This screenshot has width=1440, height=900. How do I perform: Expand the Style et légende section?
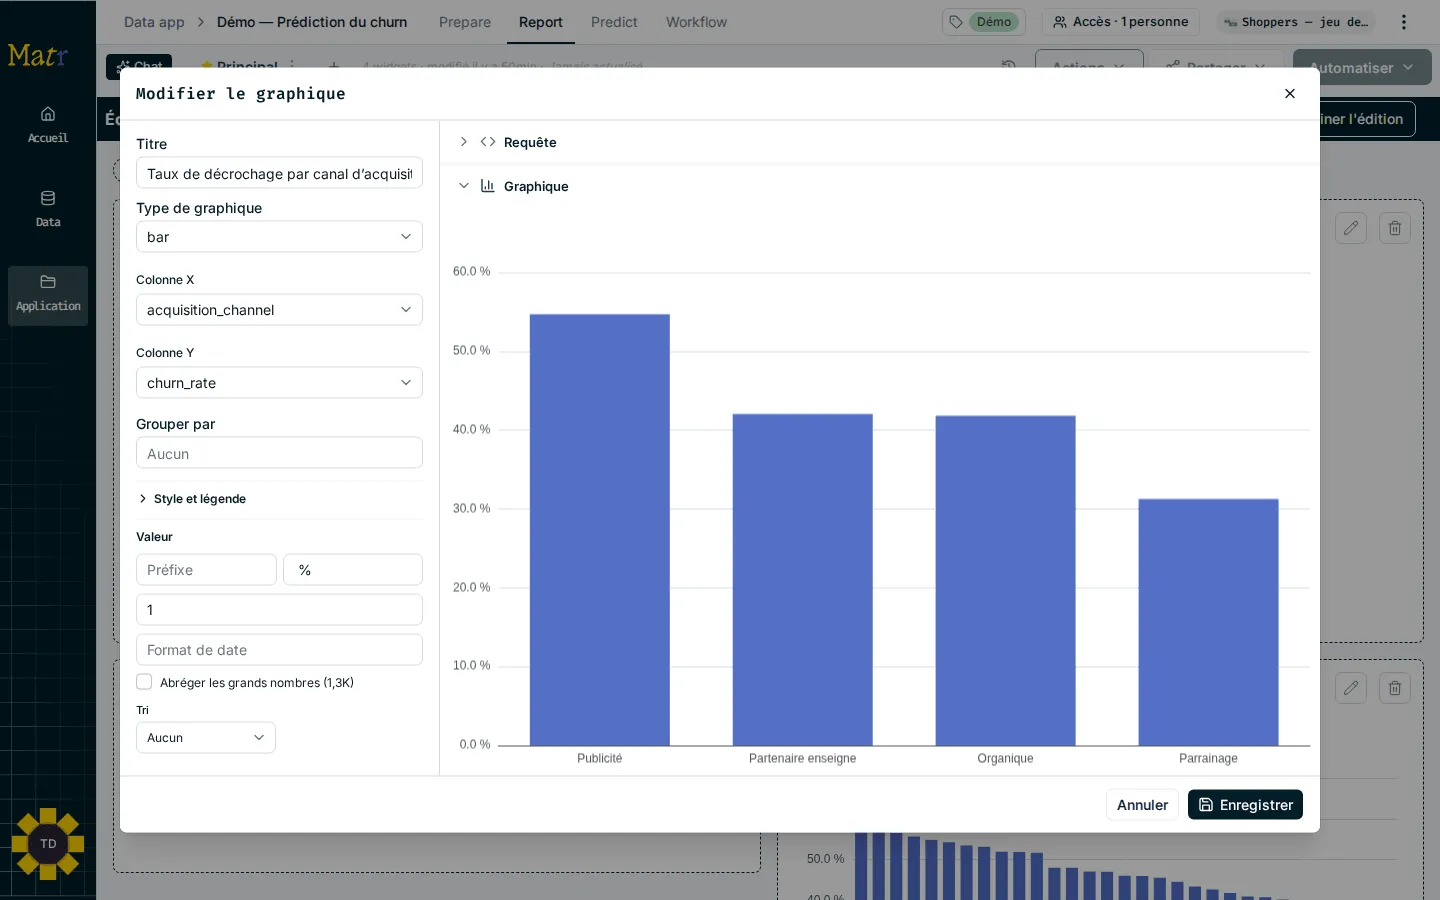[x=192, y=499]
